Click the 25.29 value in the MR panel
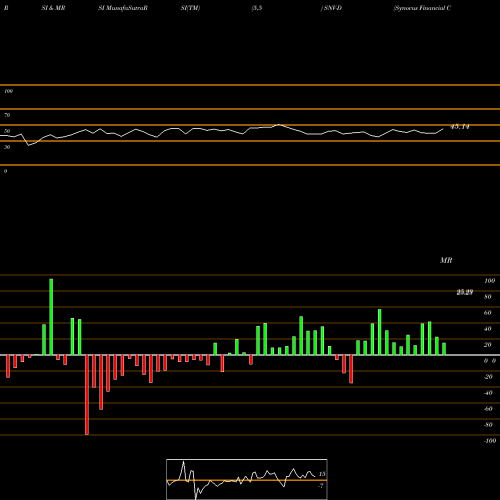 [x=465, y=292]
